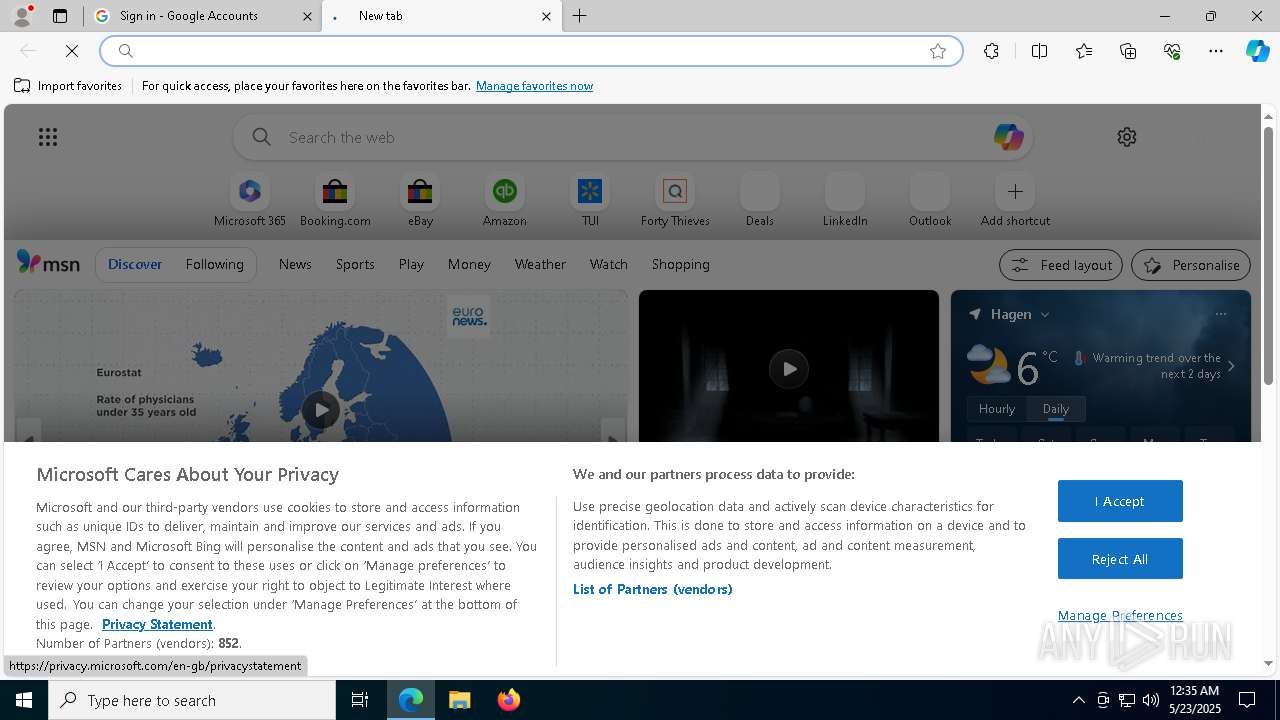
Task: Open the Booking.com shortcut
Action: (335, 201)
